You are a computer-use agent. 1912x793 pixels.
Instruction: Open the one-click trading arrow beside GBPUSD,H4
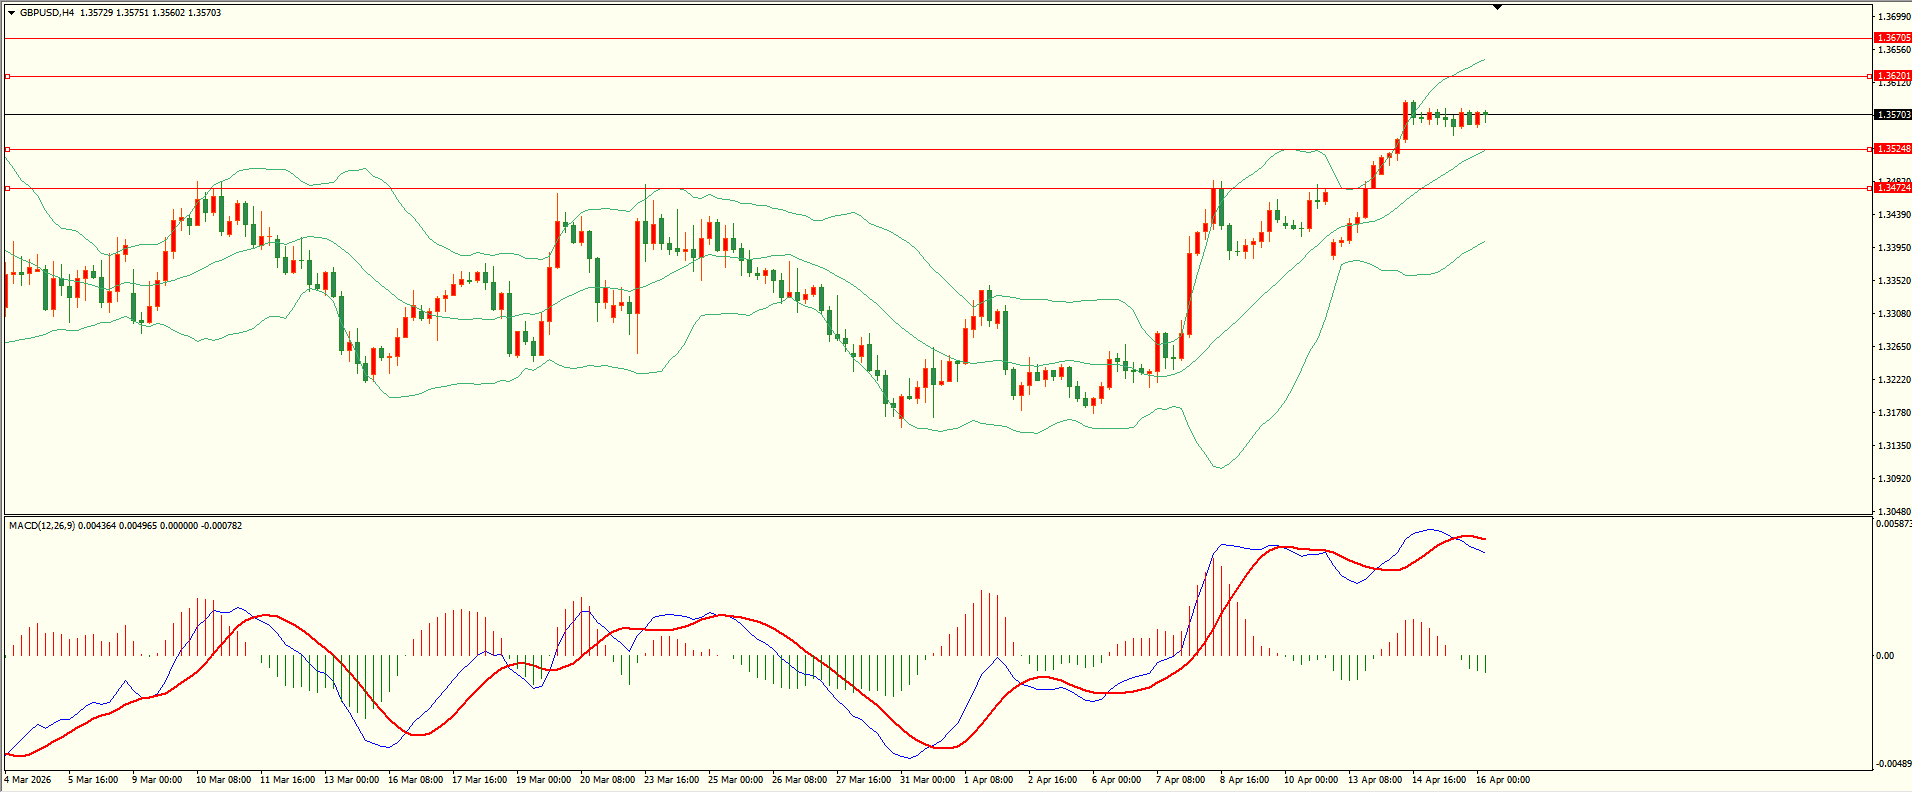[x=11, y=13]
